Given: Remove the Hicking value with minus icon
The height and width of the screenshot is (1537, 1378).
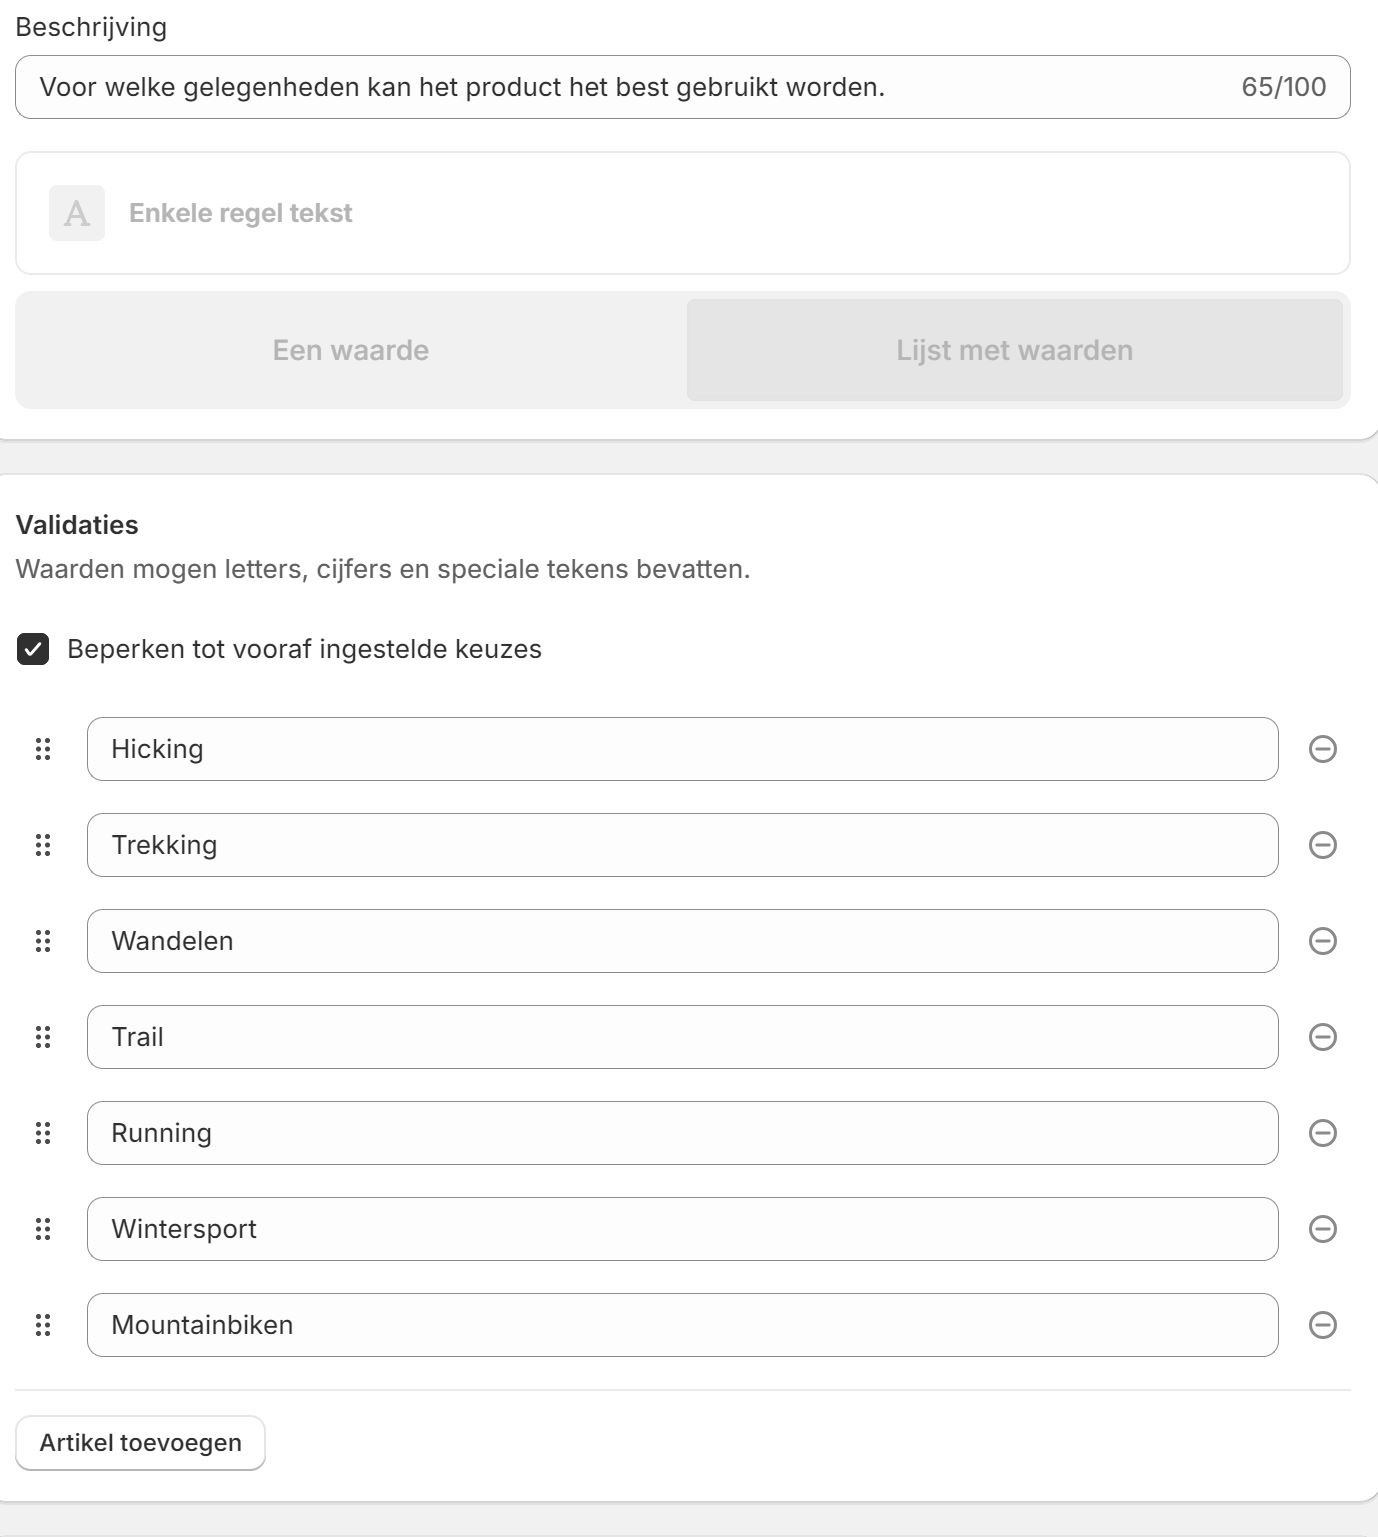Looking at the screenshot, I should click(1322, 749).
